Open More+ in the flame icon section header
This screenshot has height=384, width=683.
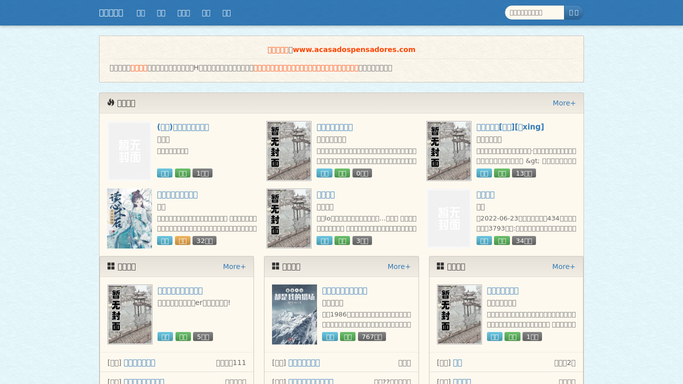[x=564, y=103]
